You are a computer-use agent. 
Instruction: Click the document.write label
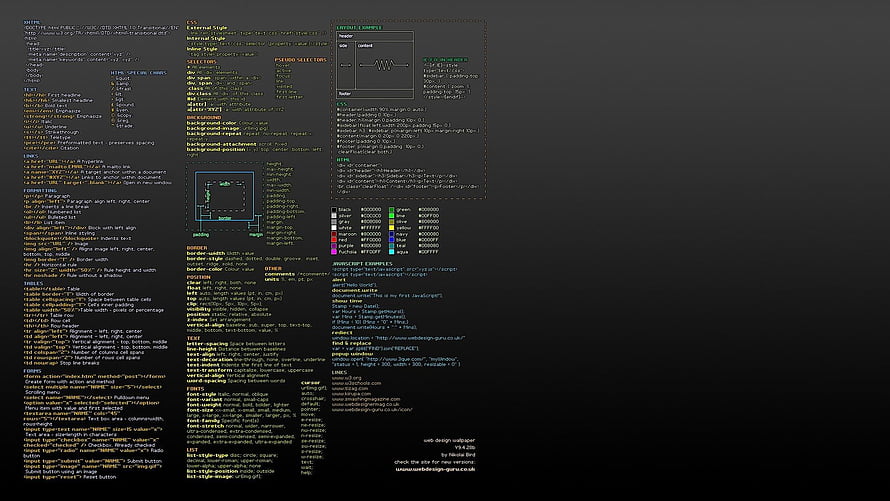click(354, 290)
